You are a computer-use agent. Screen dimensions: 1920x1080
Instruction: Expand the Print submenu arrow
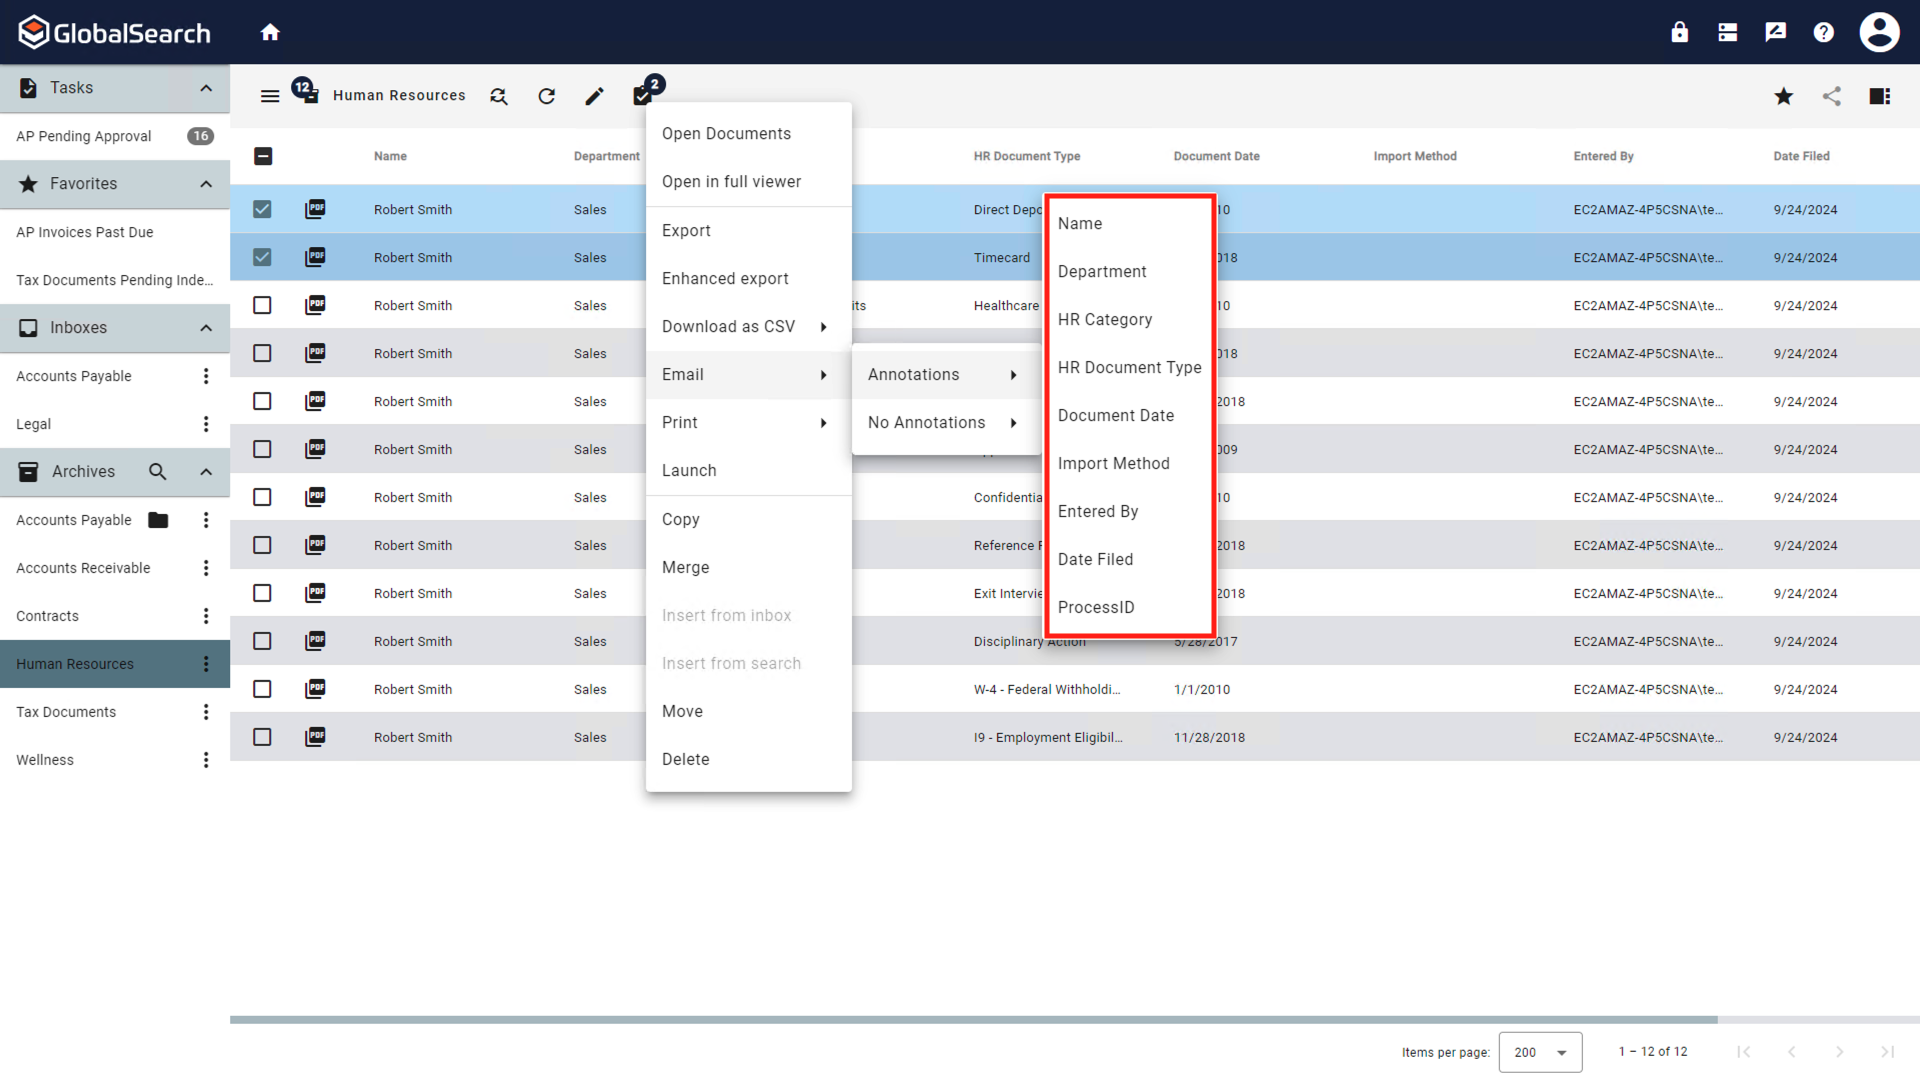pos(824,422)
